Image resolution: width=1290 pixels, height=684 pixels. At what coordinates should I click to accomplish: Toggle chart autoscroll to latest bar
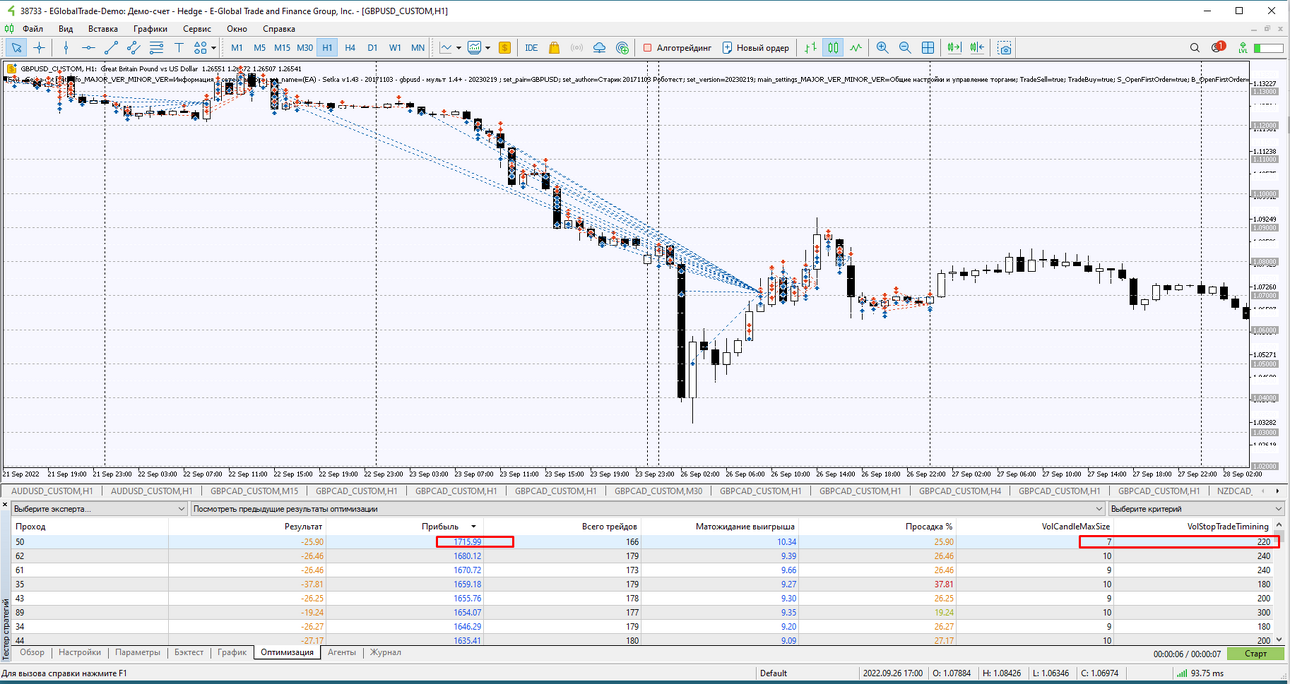(x=955, y=47)
